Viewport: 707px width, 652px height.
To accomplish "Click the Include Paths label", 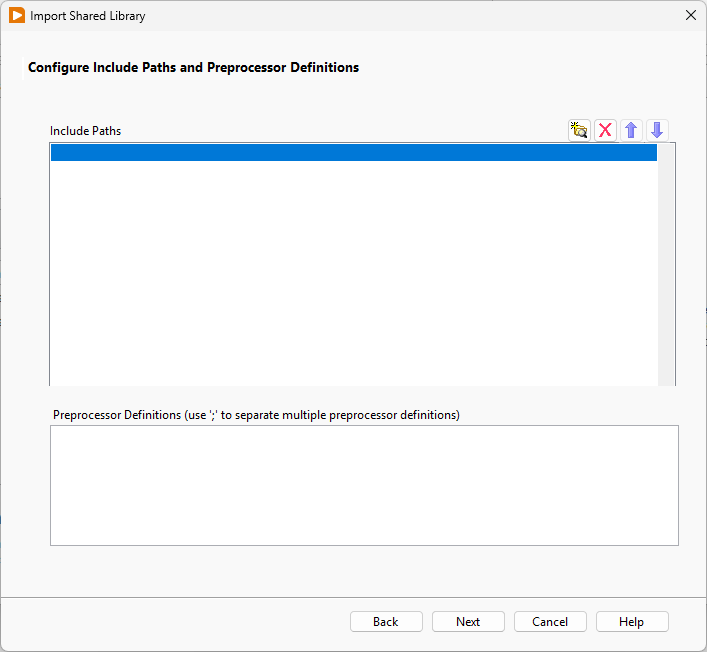I will 85,131.
